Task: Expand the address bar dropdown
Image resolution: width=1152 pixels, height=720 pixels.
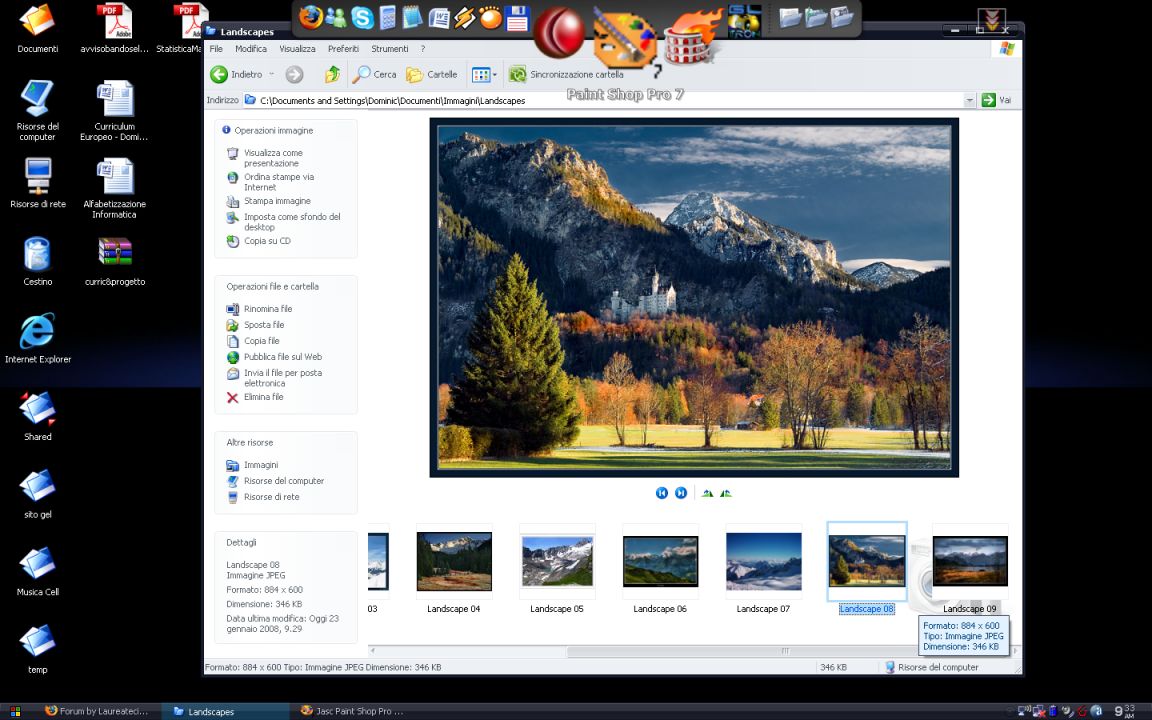Action: tap(969, 100)
